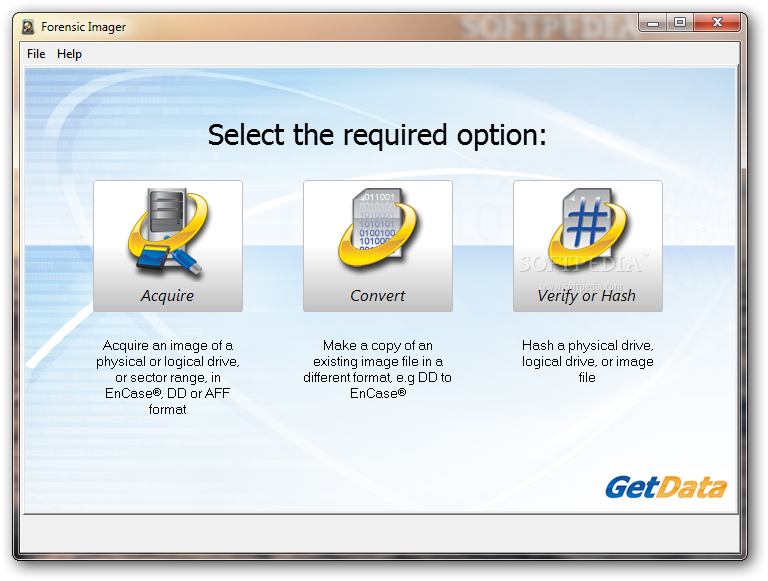This screenshot has height=581, width=768.
Task: Click the GetData logo
Action: point(666,487)
